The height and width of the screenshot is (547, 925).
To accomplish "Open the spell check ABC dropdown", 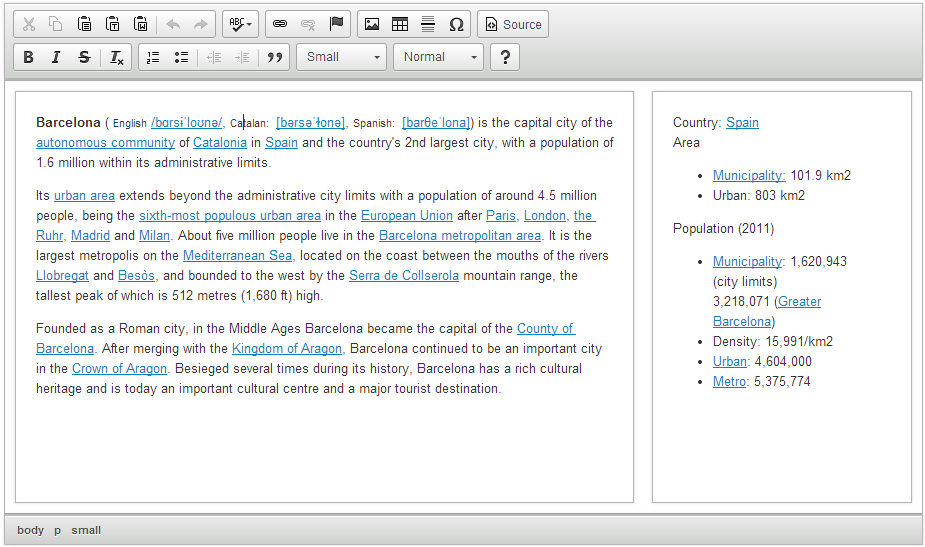I will [241, 24].
